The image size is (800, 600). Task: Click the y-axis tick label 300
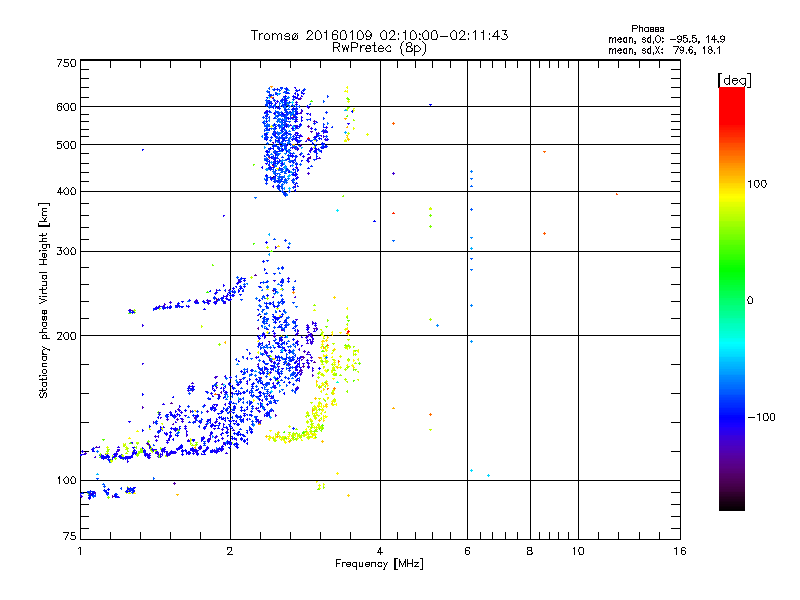click(x=66, y=251)
